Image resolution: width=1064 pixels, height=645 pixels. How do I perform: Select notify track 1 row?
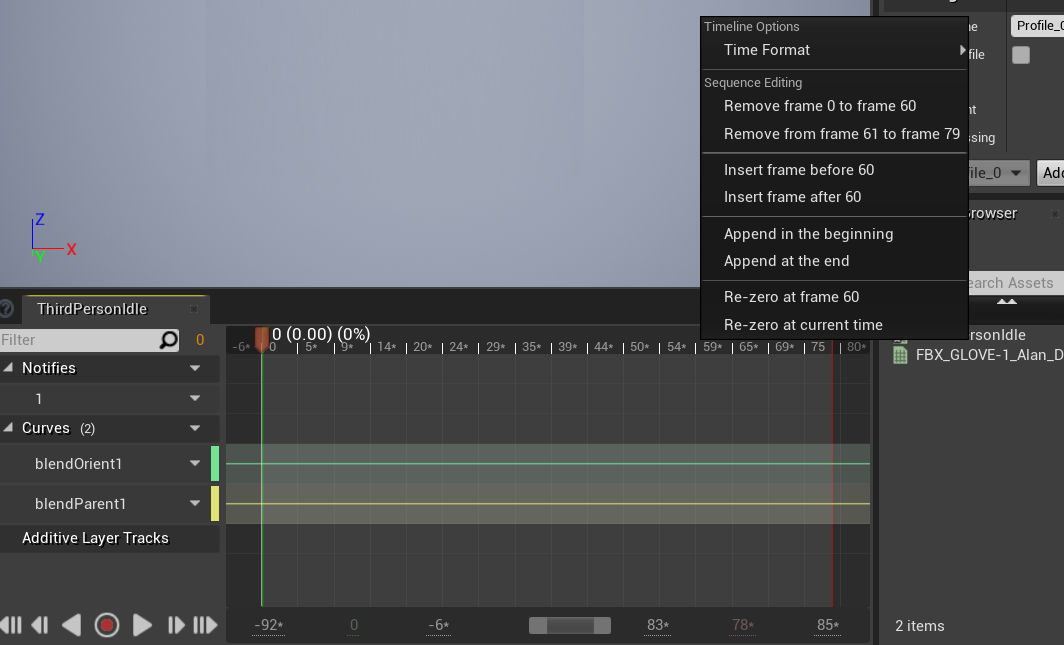point(109,398)
